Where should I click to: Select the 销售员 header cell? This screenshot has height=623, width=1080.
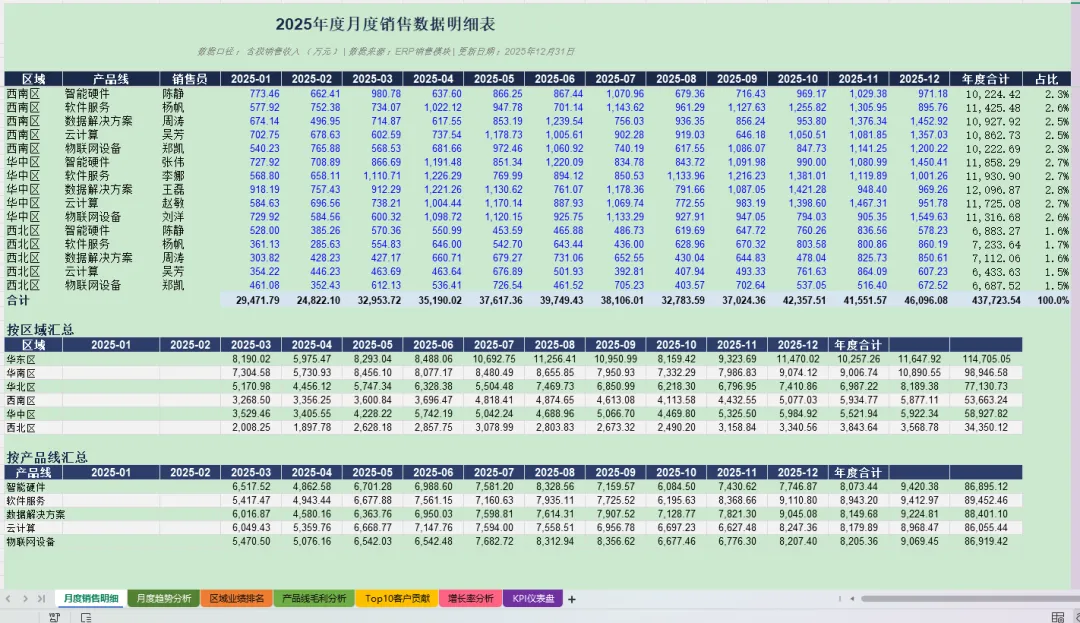(x=189, y=79)
